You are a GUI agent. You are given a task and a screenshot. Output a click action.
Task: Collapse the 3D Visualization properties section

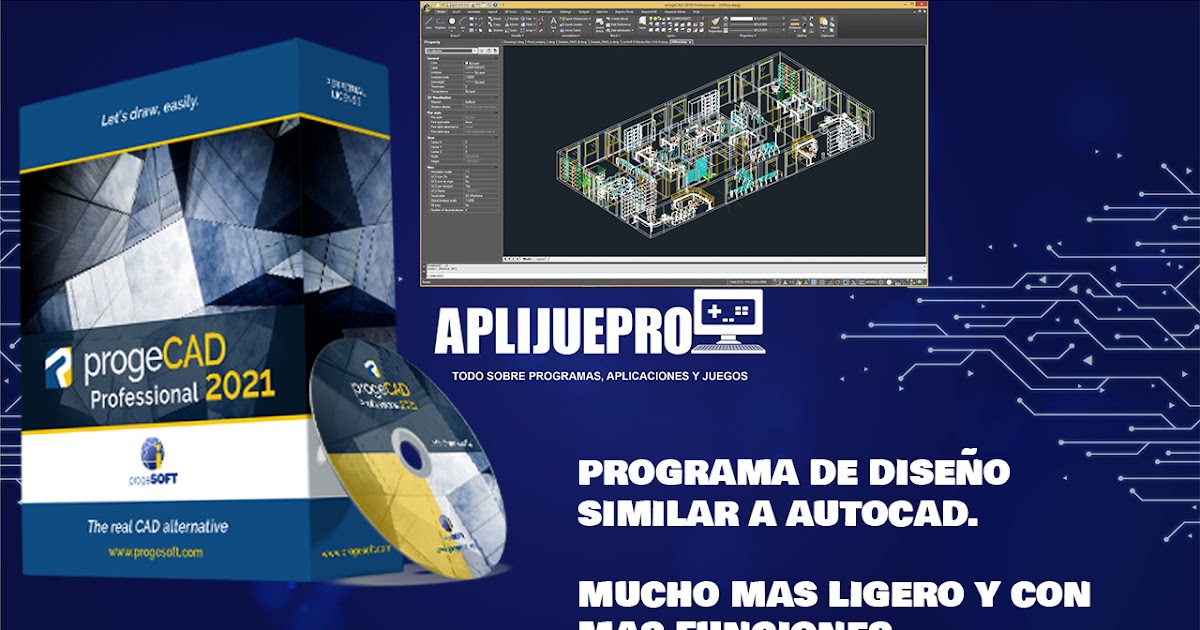(x=496, y=97)
